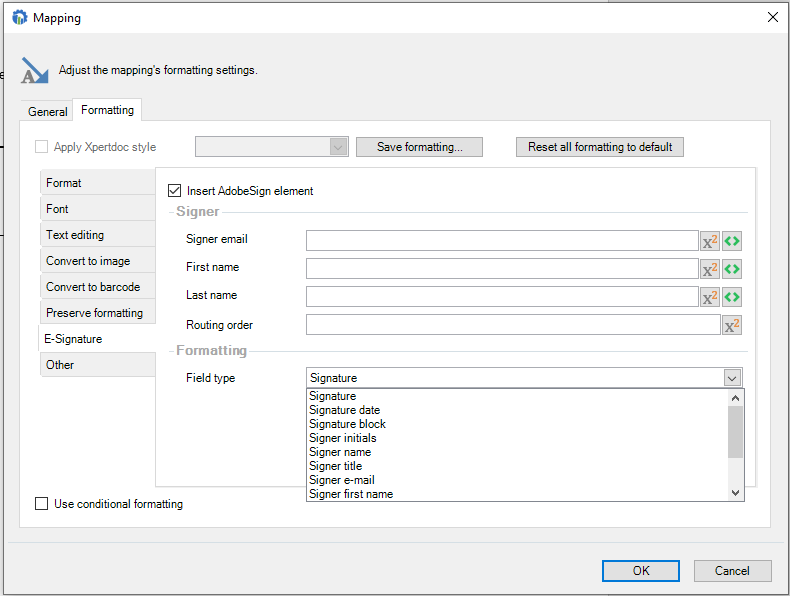This screenshot has height=596, width=790.
Task: Choose Signature block option
Action: [517, 424]
